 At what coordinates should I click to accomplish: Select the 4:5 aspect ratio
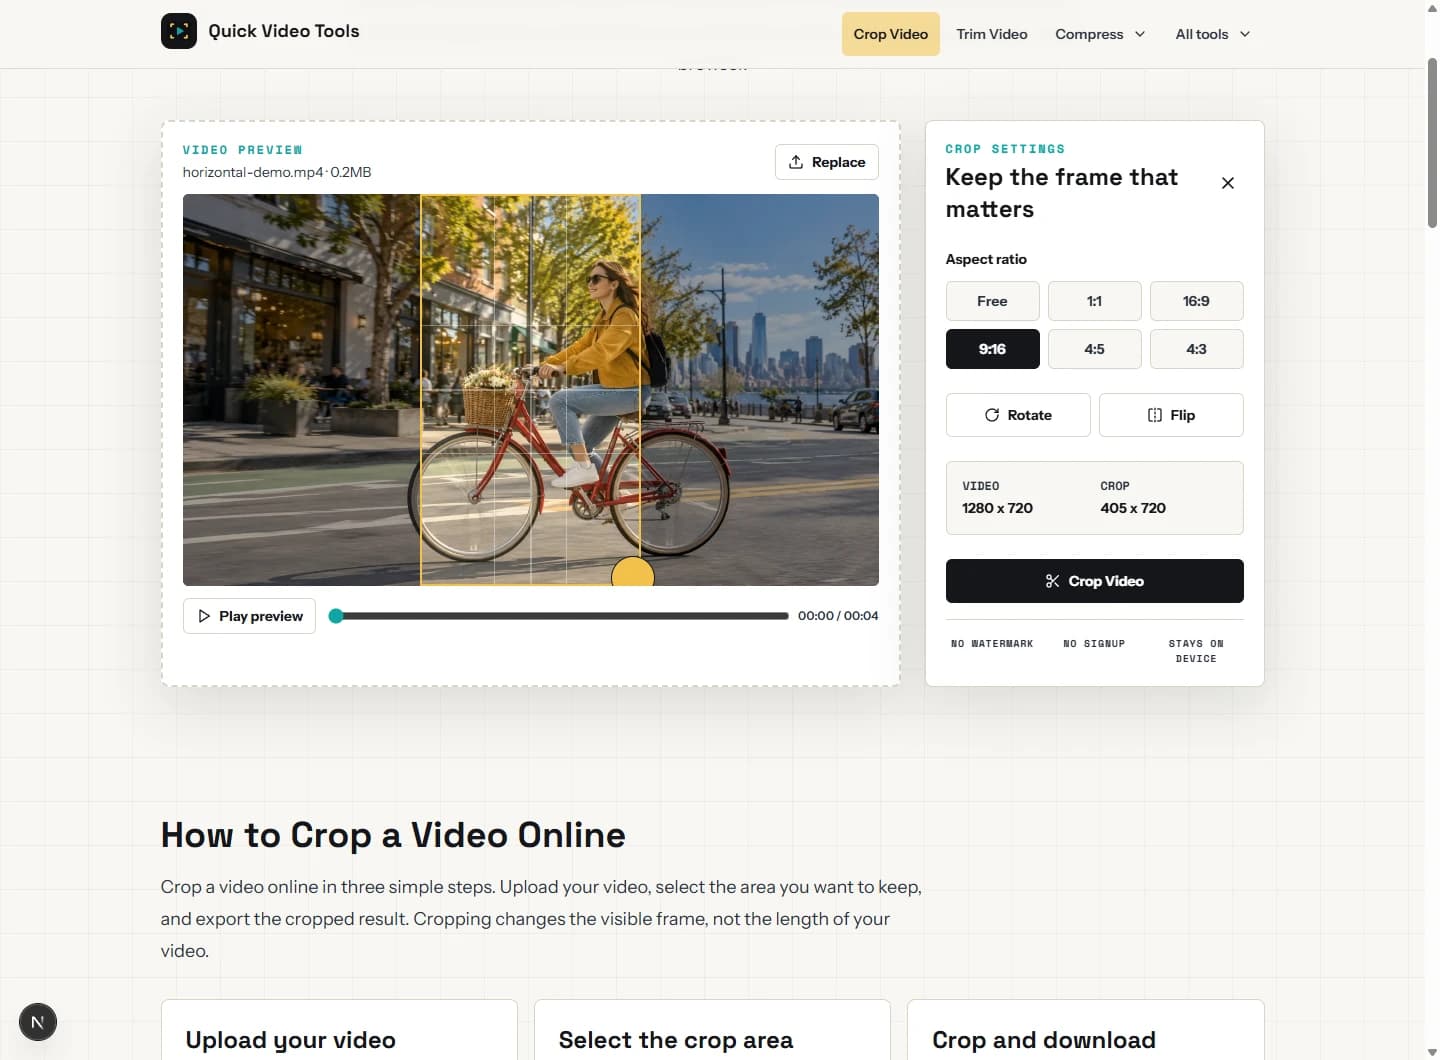1094,349
